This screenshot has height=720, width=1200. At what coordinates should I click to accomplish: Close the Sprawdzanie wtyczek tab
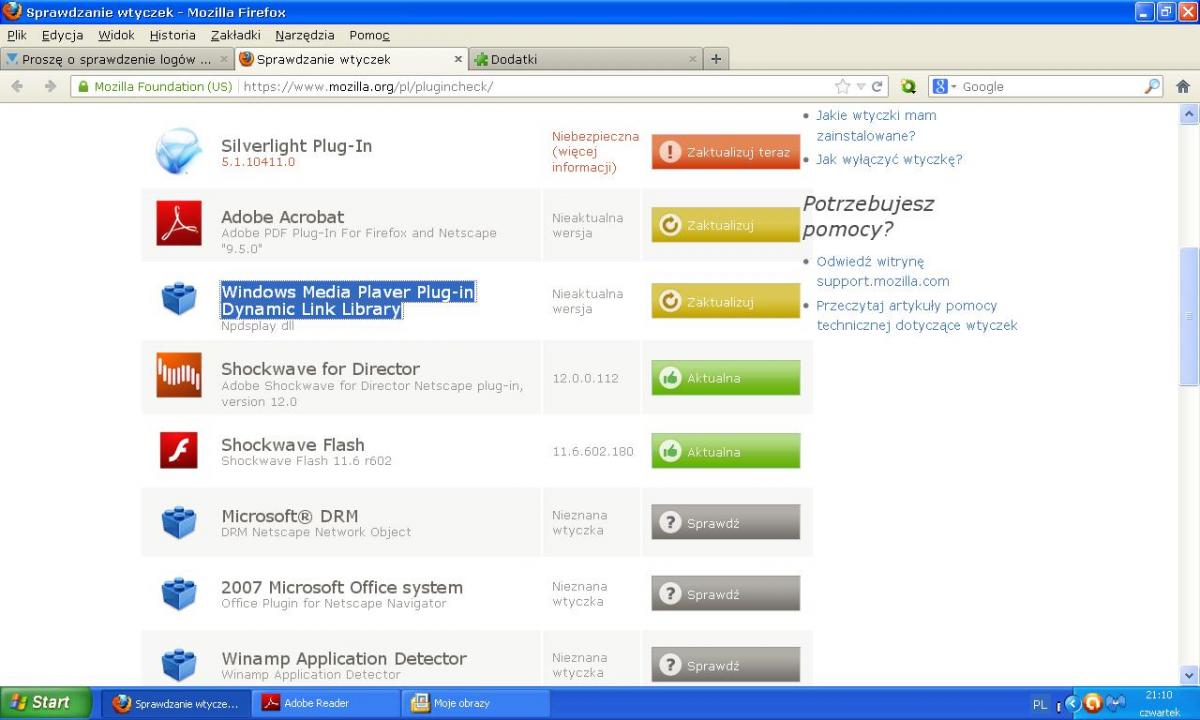tap(458, 59)
